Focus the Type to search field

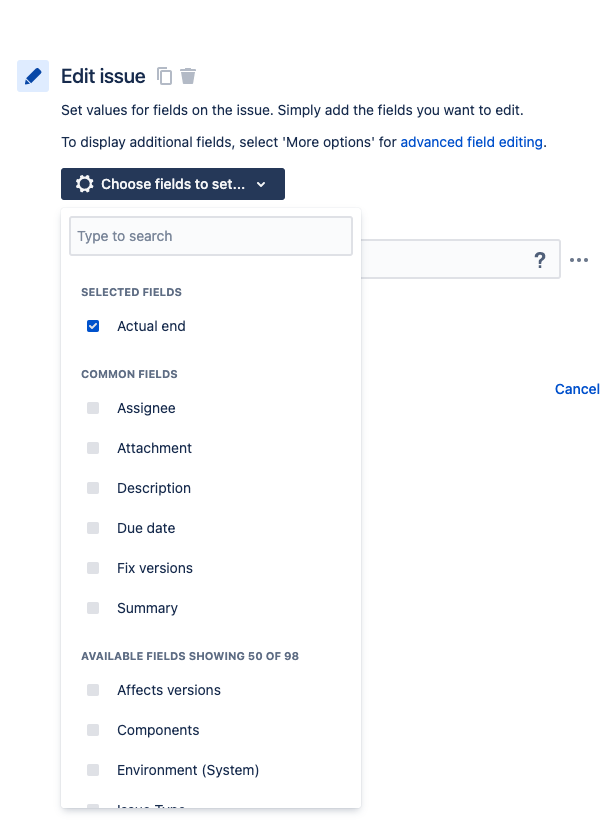tap(211, 236)
